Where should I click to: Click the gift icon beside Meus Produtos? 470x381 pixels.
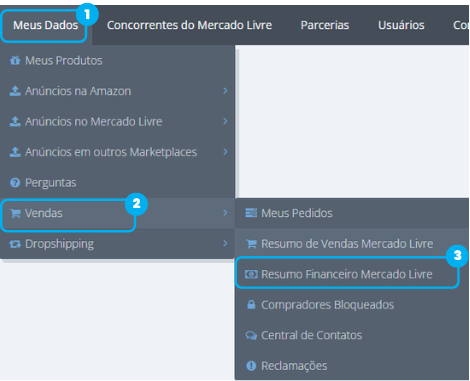coord(15,61)
